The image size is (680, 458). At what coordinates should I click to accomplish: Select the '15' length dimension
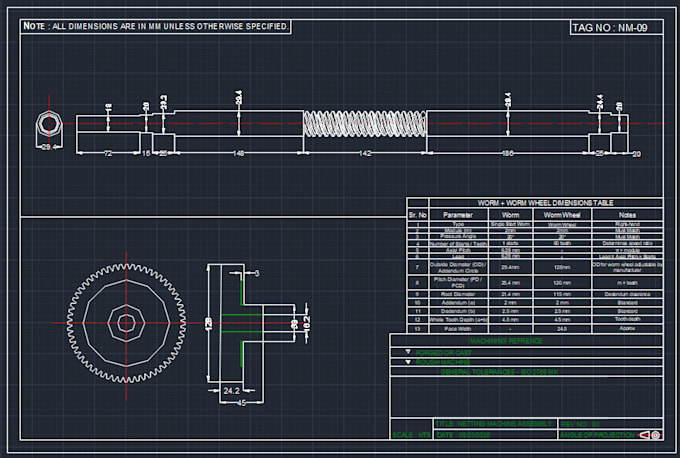pos(146,153)
